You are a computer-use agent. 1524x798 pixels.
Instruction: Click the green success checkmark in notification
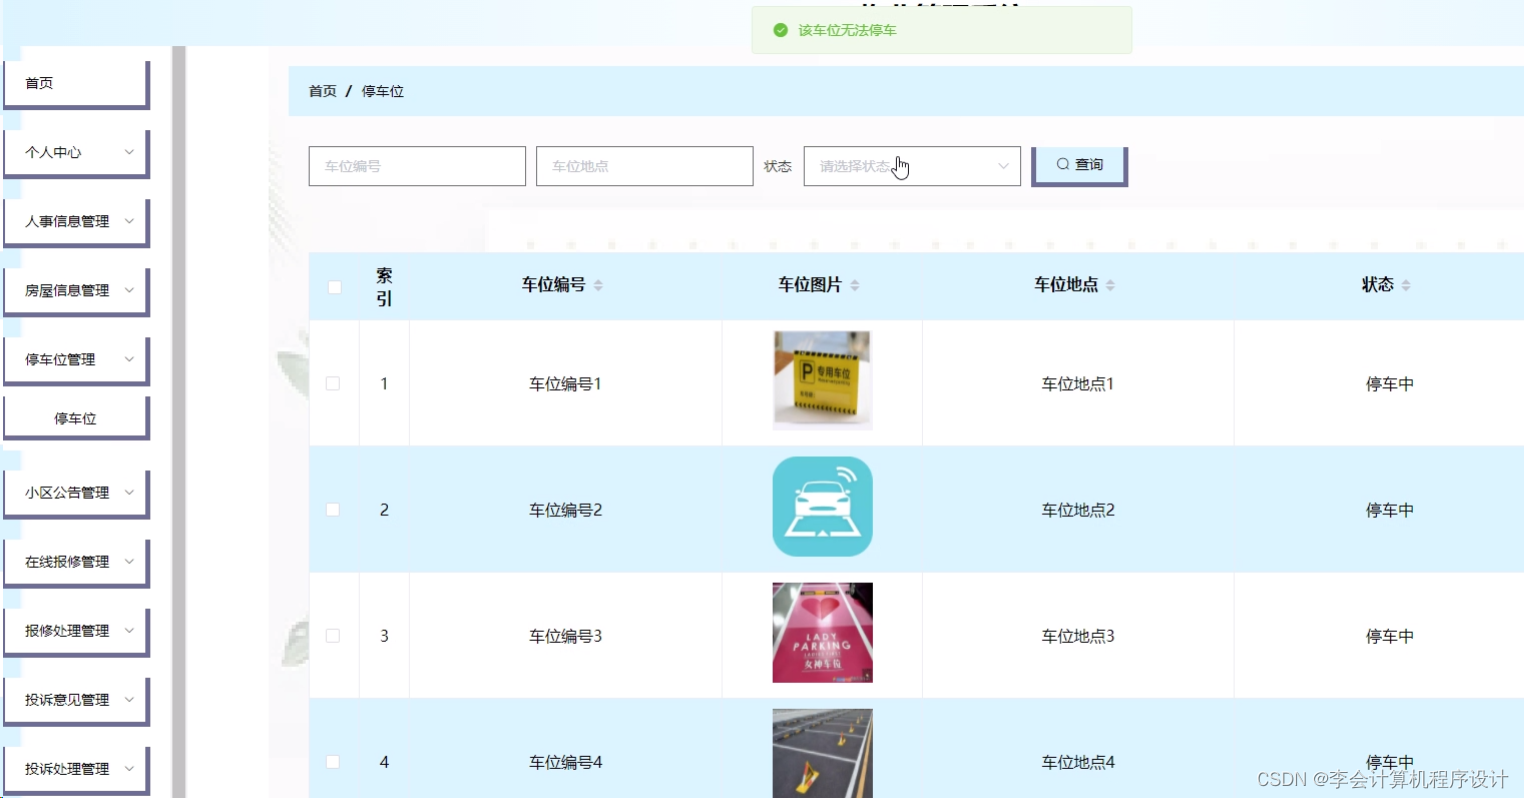pyautogui.click(x=781, y=30)
